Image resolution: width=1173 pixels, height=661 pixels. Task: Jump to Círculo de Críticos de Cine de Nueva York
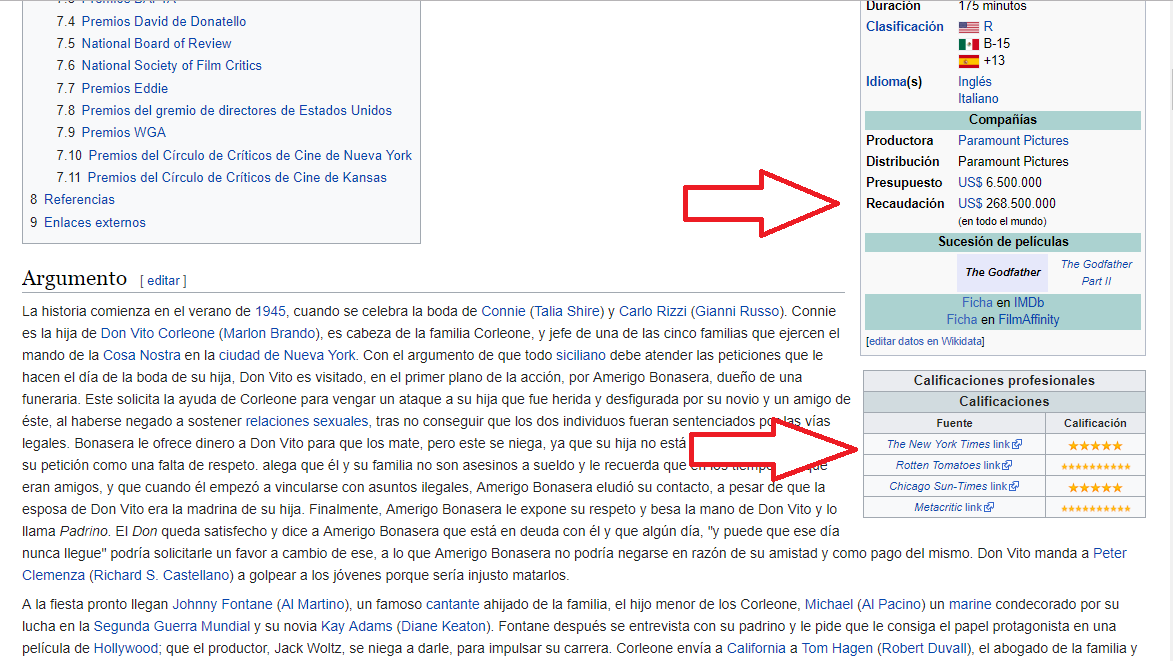250,156
